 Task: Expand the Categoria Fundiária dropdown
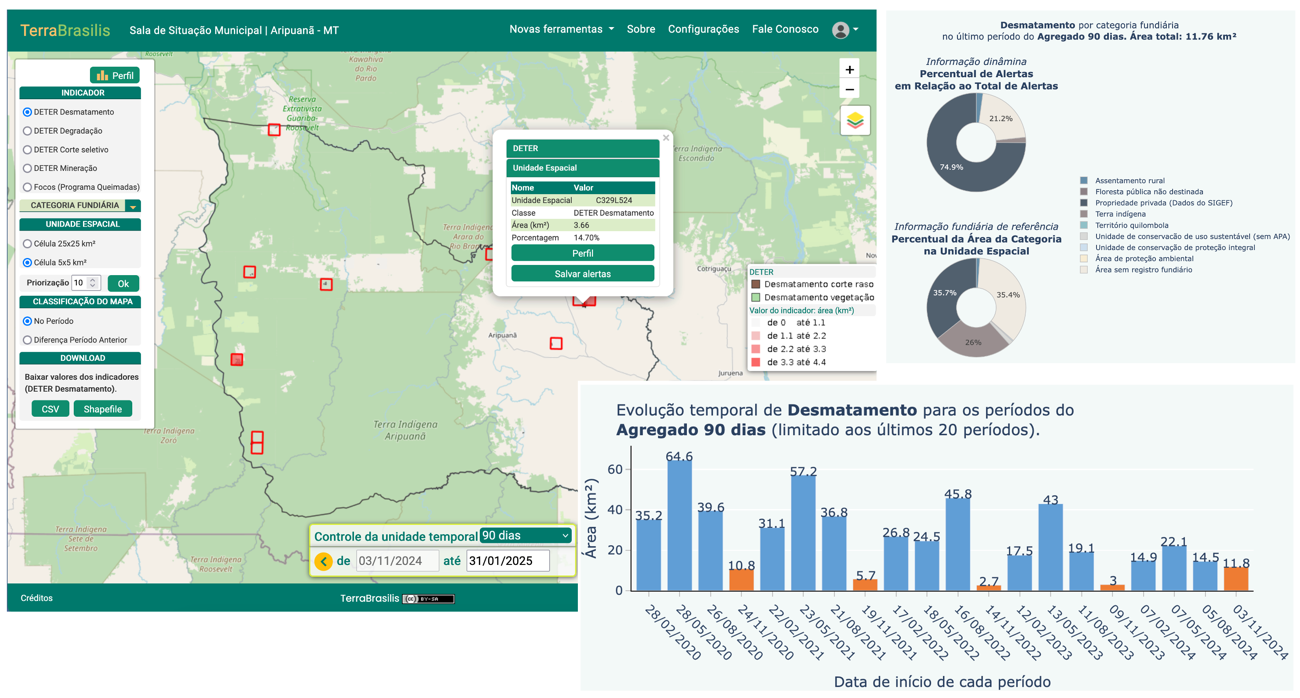132,206
